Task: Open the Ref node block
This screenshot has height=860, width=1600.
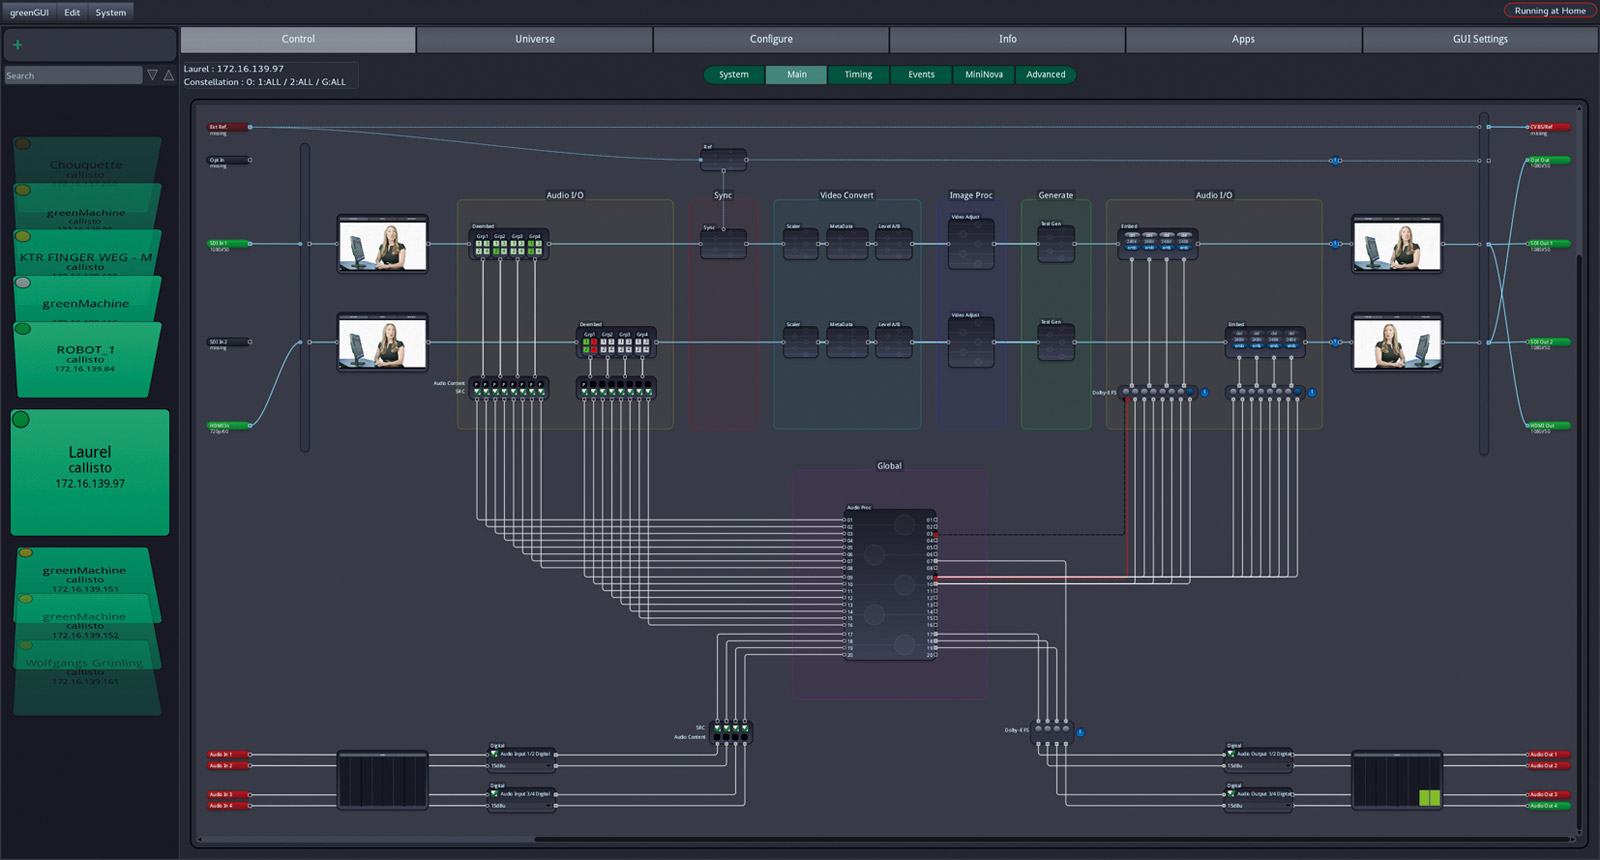Action: (x=723, y=160)
